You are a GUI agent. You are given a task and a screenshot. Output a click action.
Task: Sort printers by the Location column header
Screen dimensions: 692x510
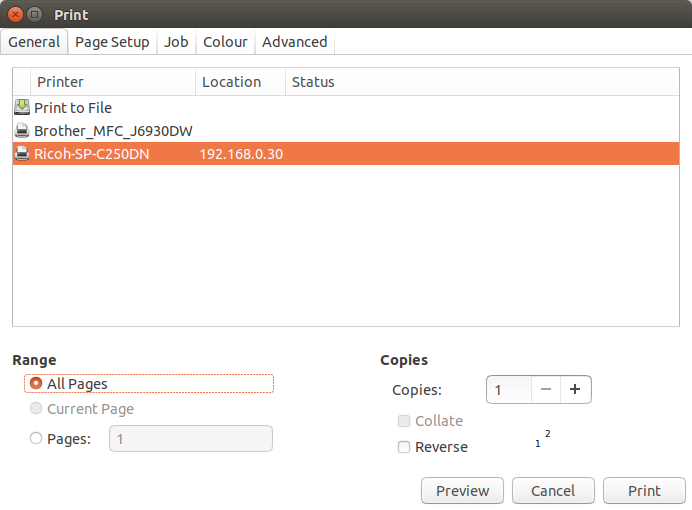pyautogui.click(x=231, y=82)
